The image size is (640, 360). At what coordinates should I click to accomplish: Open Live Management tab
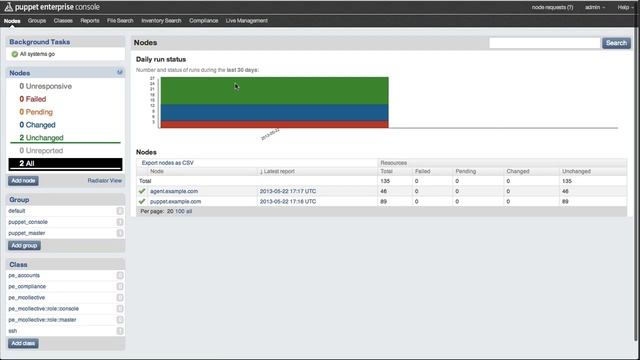pos(247,21)
